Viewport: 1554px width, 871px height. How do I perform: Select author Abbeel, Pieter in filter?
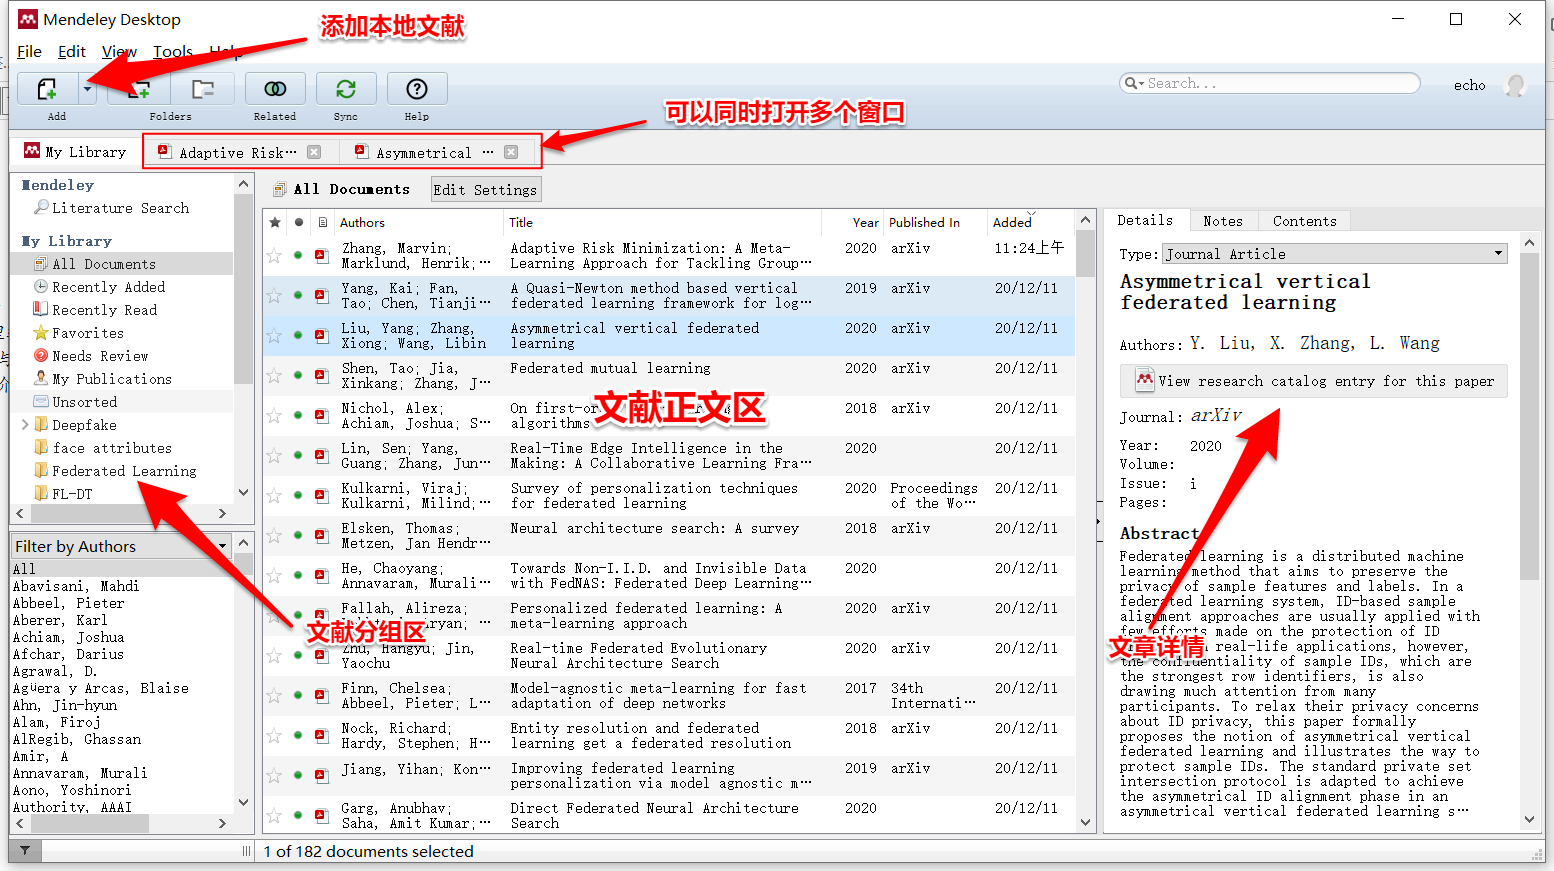pos(68,603)
